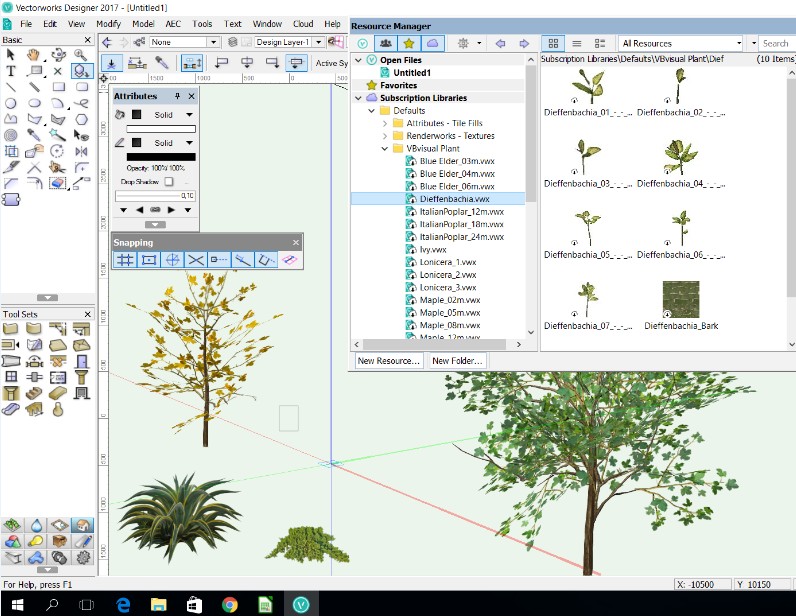Screen dimensions: 796x616
Task: Expand Attributes - Tile Fills folder
Action: tap(385, 123)
